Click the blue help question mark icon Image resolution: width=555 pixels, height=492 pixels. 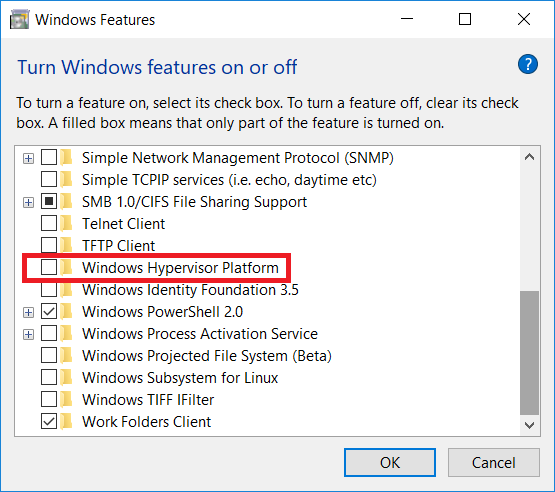(527, 64)
